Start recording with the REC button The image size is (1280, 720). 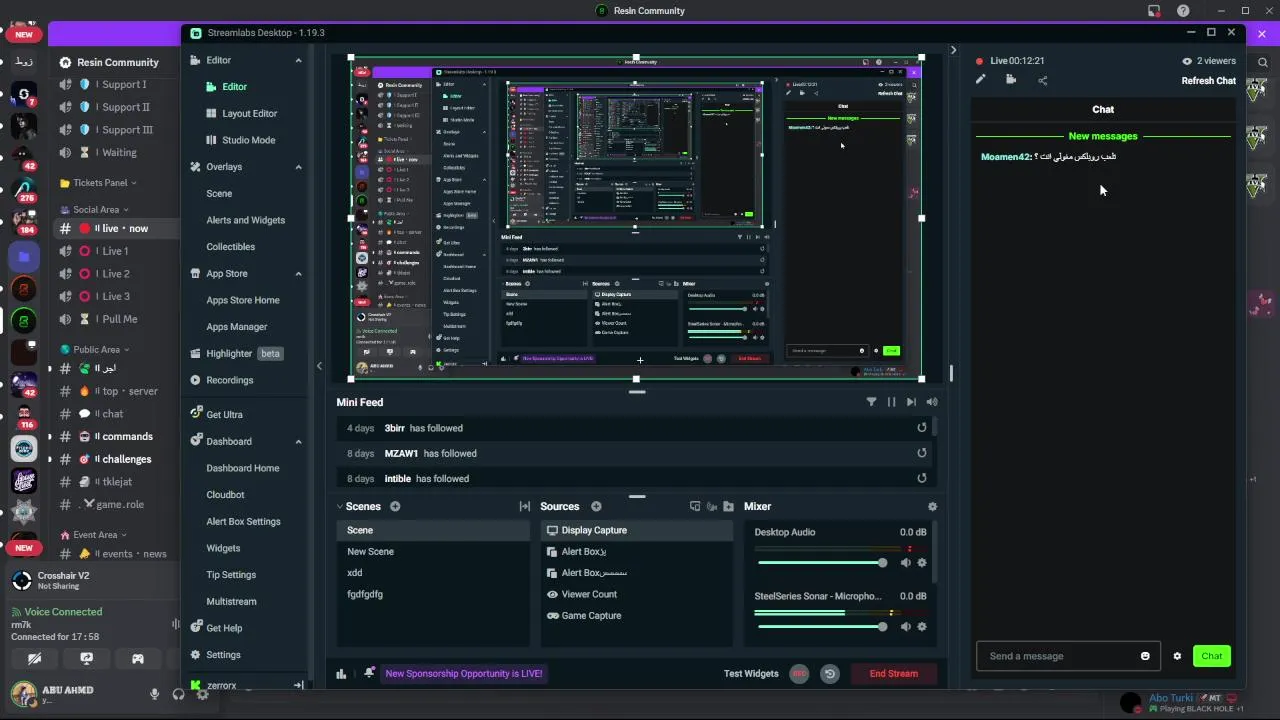point(799,674)
